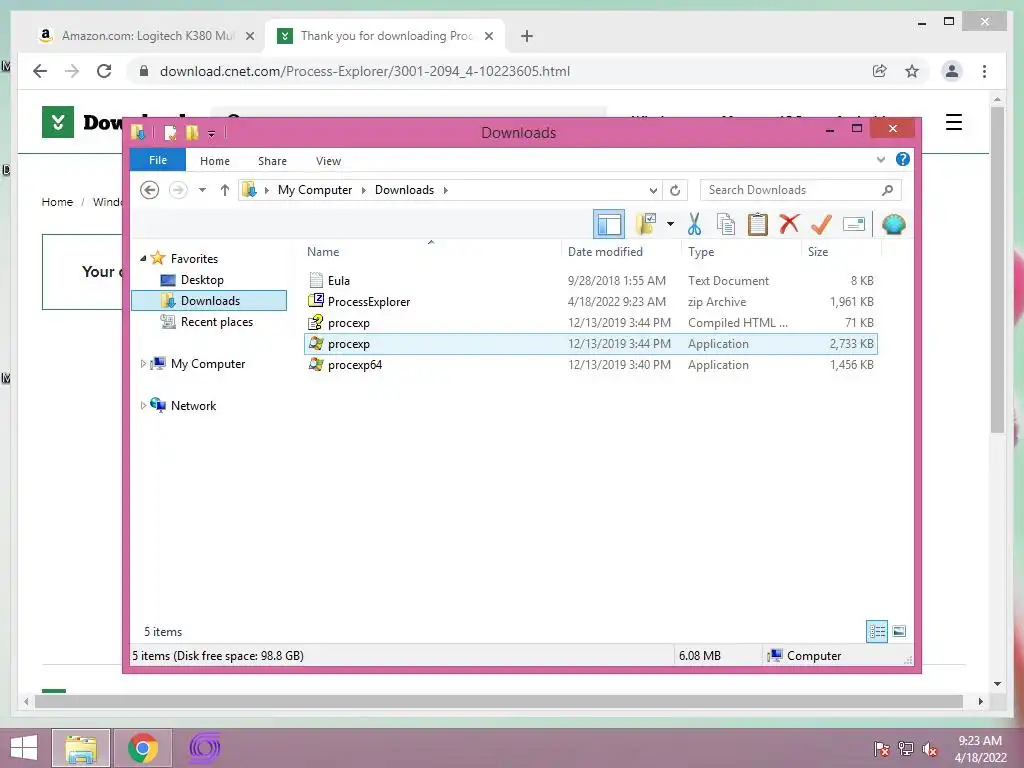The width and height of the screenshot is (1024, 768).
Task: Click the Chrome address bar URL
Action: [x=364, y=71]
